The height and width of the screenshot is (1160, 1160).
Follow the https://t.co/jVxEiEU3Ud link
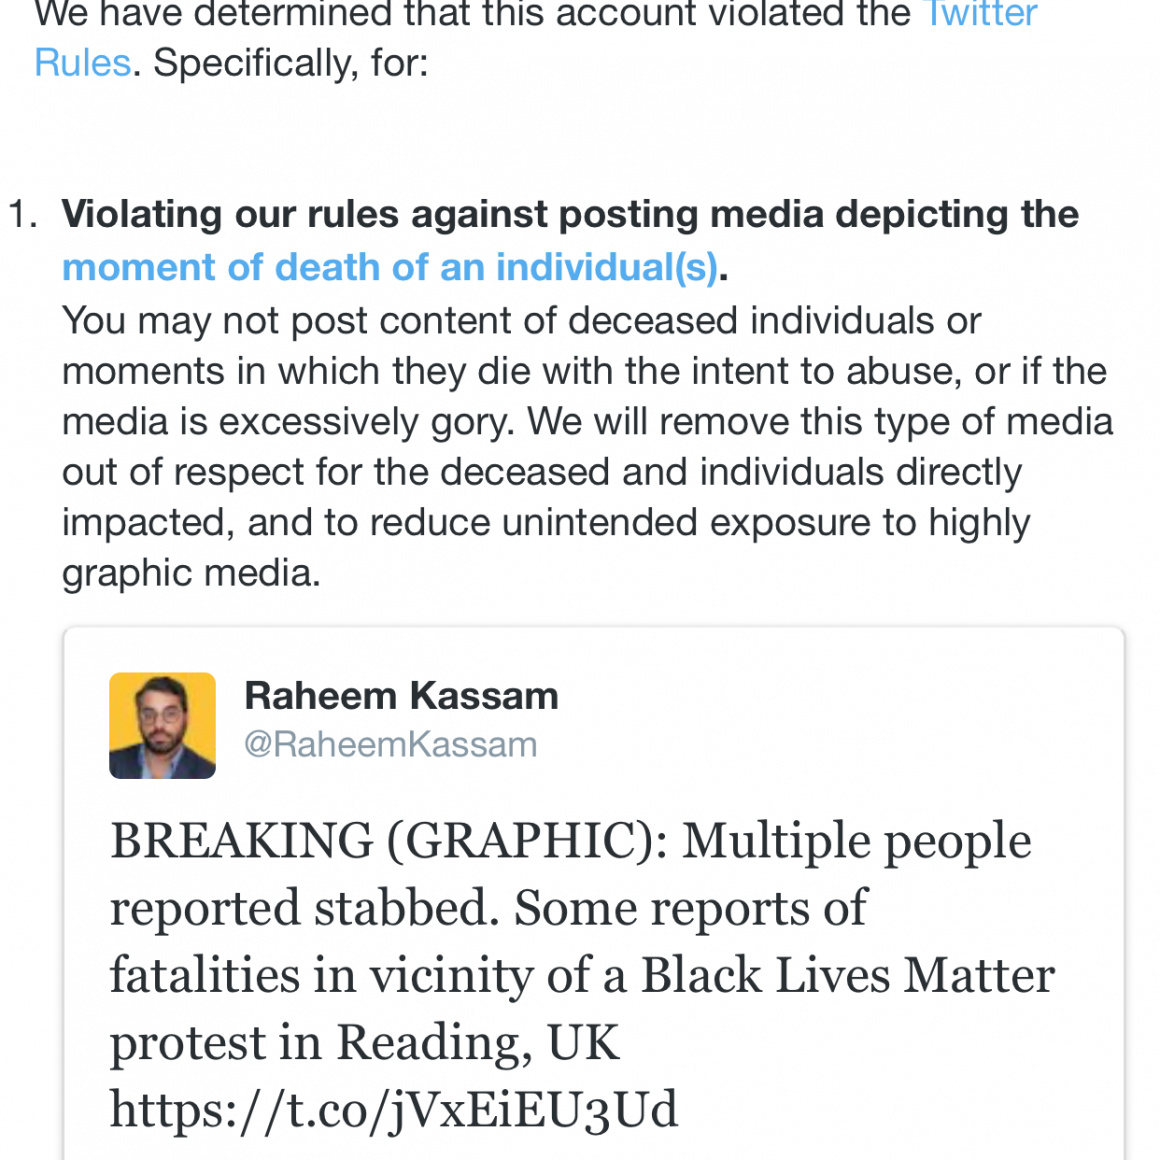point(394,1110)
